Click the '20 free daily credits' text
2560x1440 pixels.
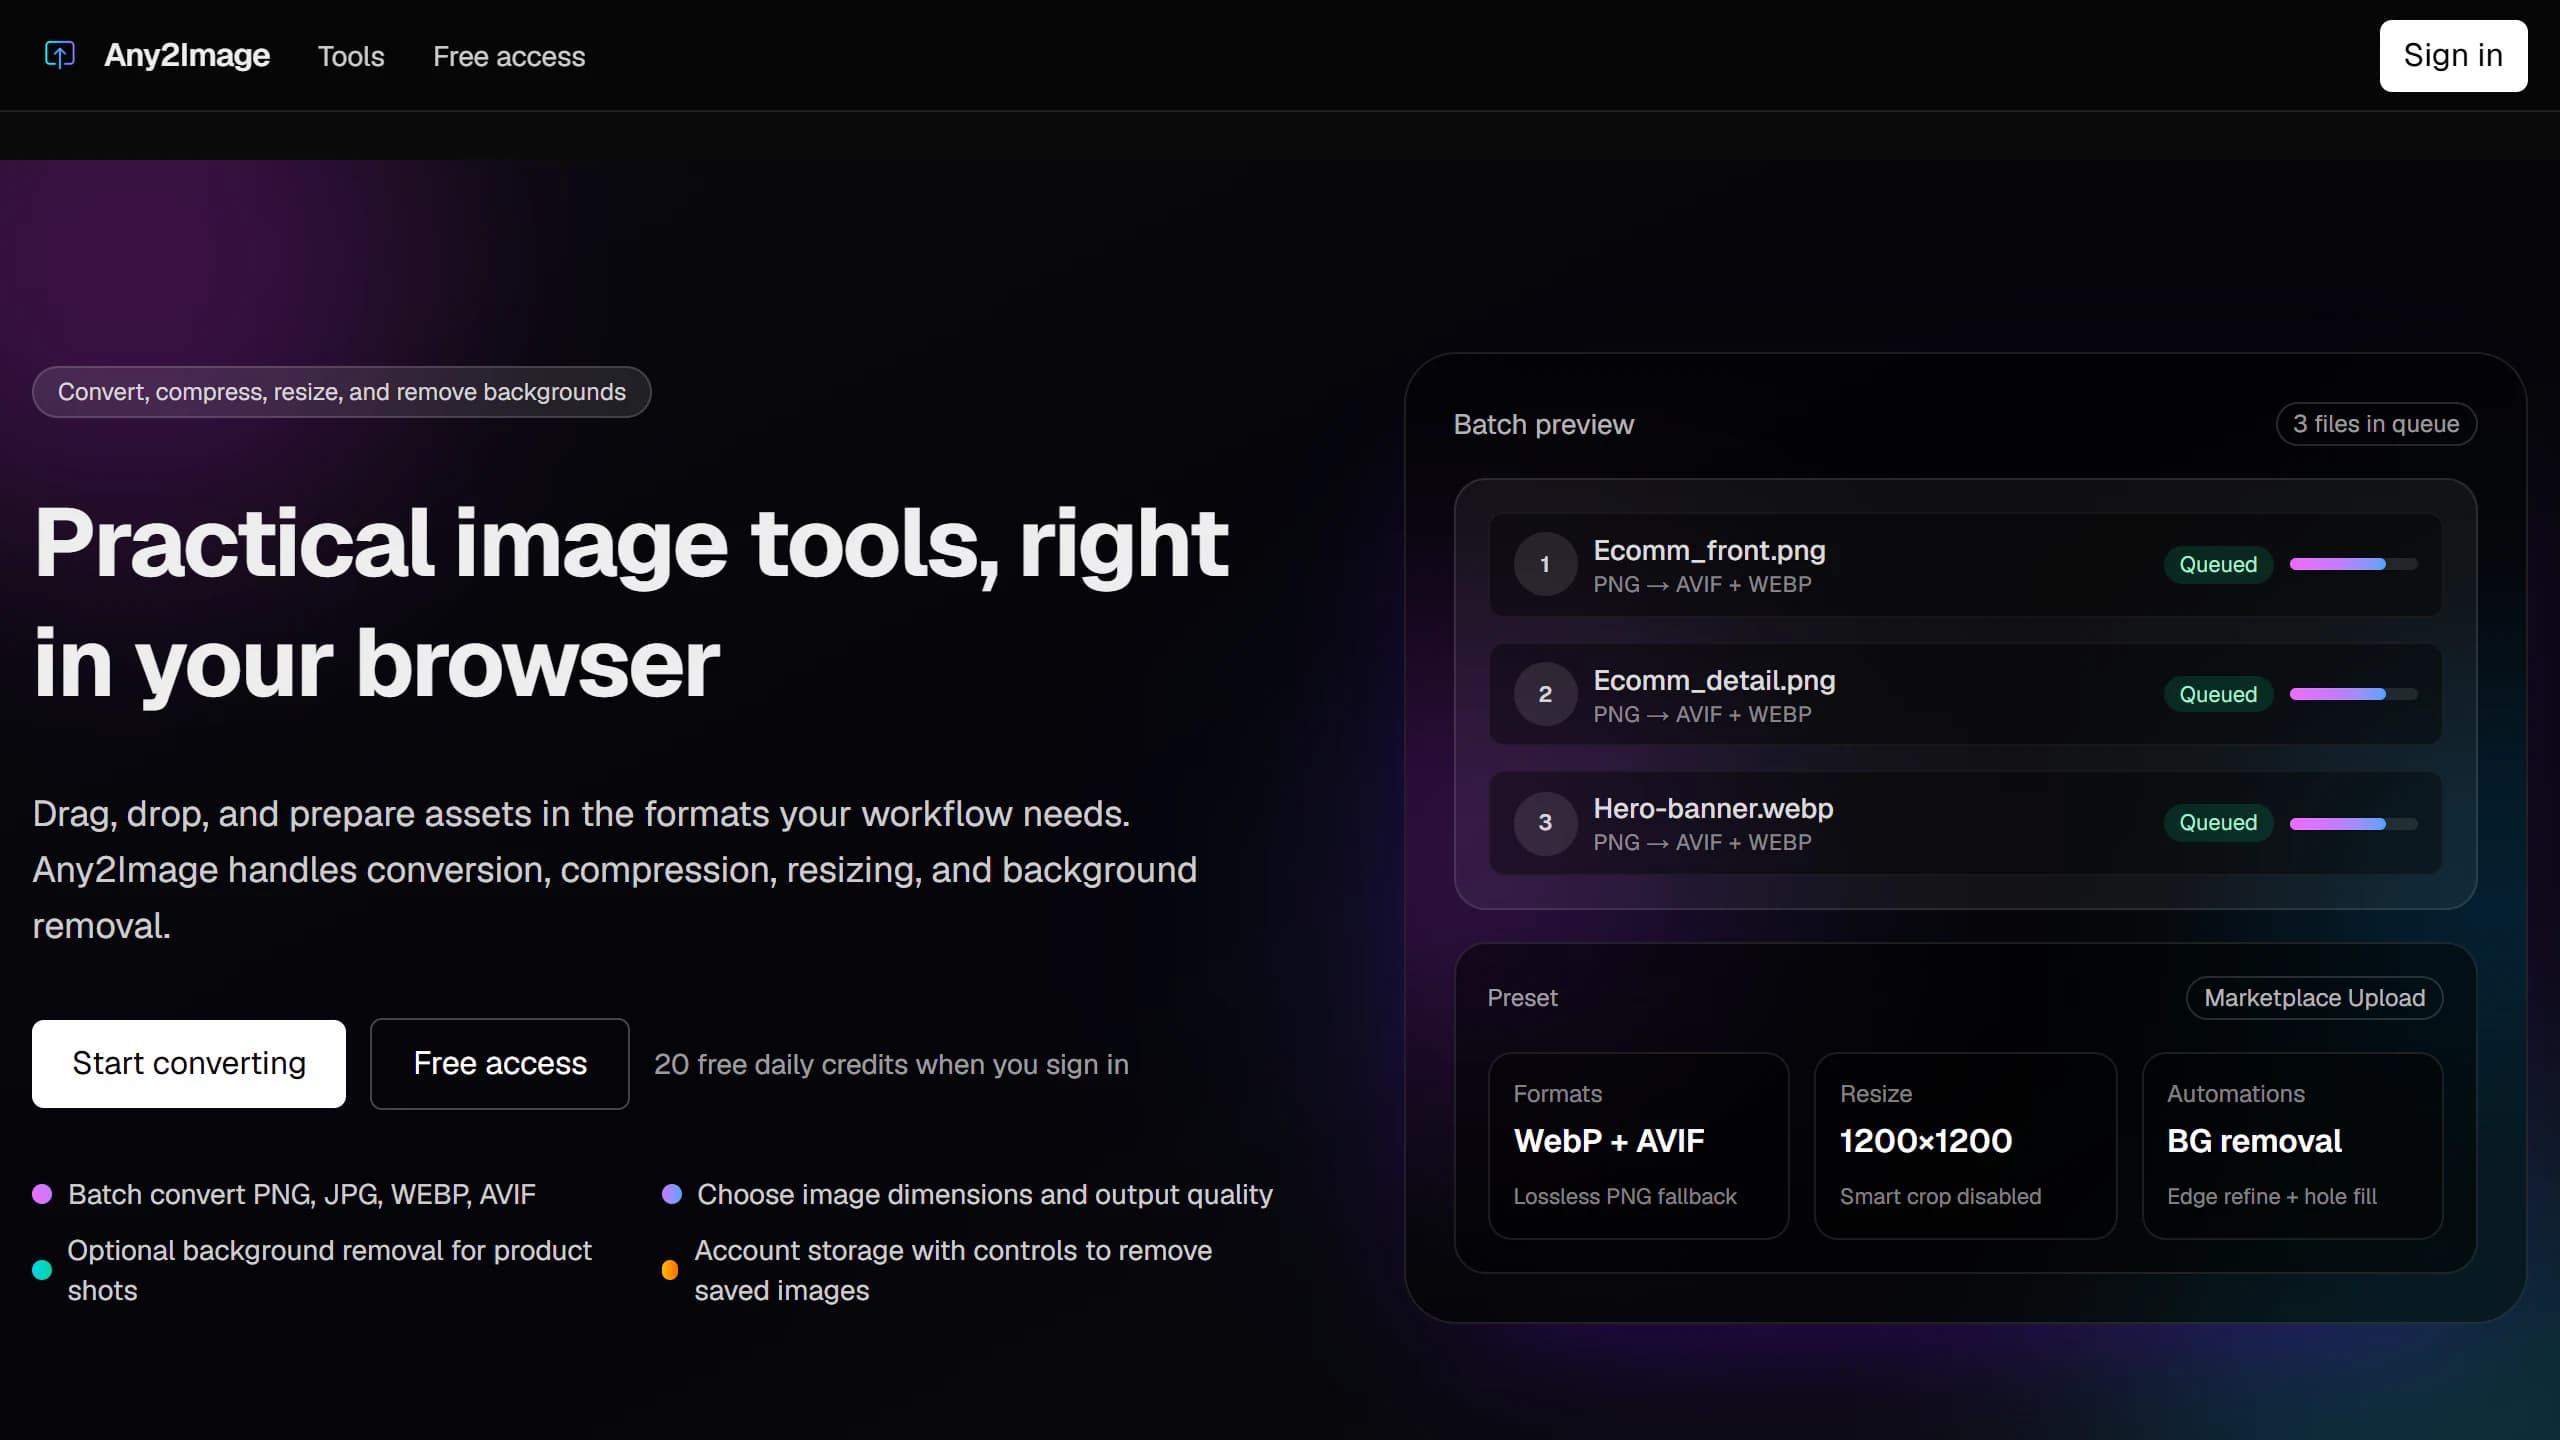click(x=891, y=1064)
